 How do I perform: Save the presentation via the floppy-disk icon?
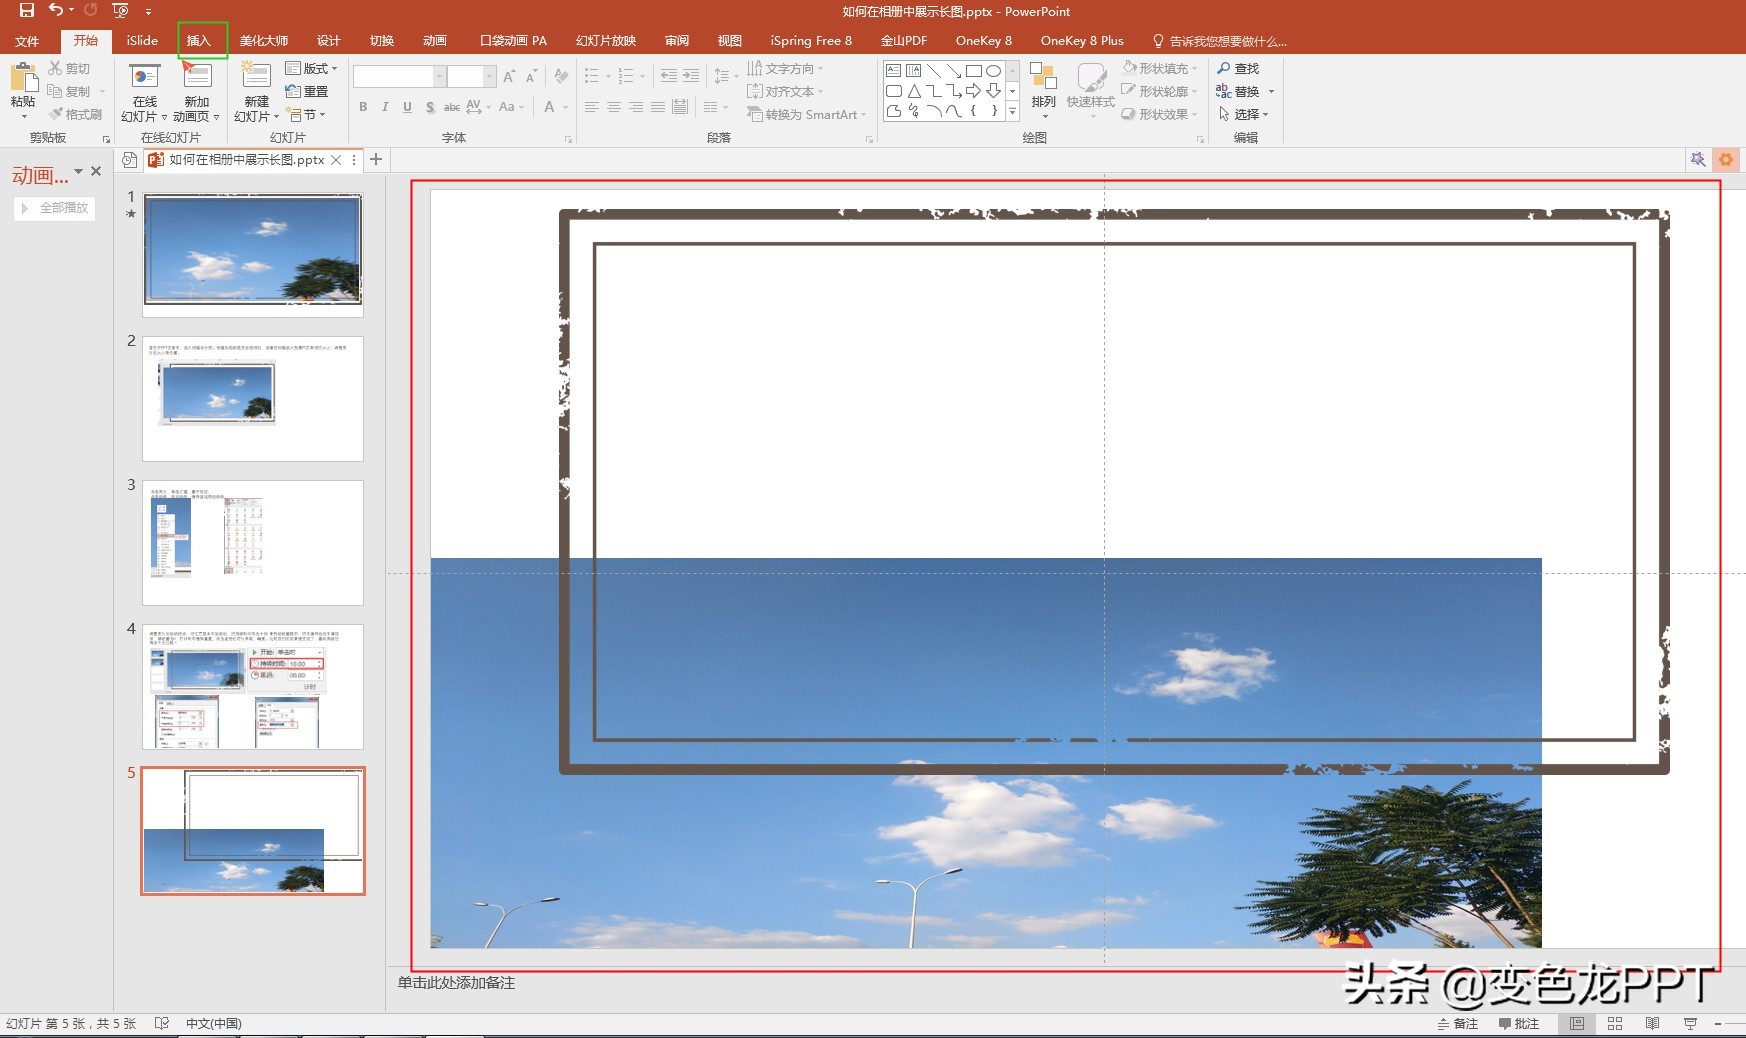[26, 11]
